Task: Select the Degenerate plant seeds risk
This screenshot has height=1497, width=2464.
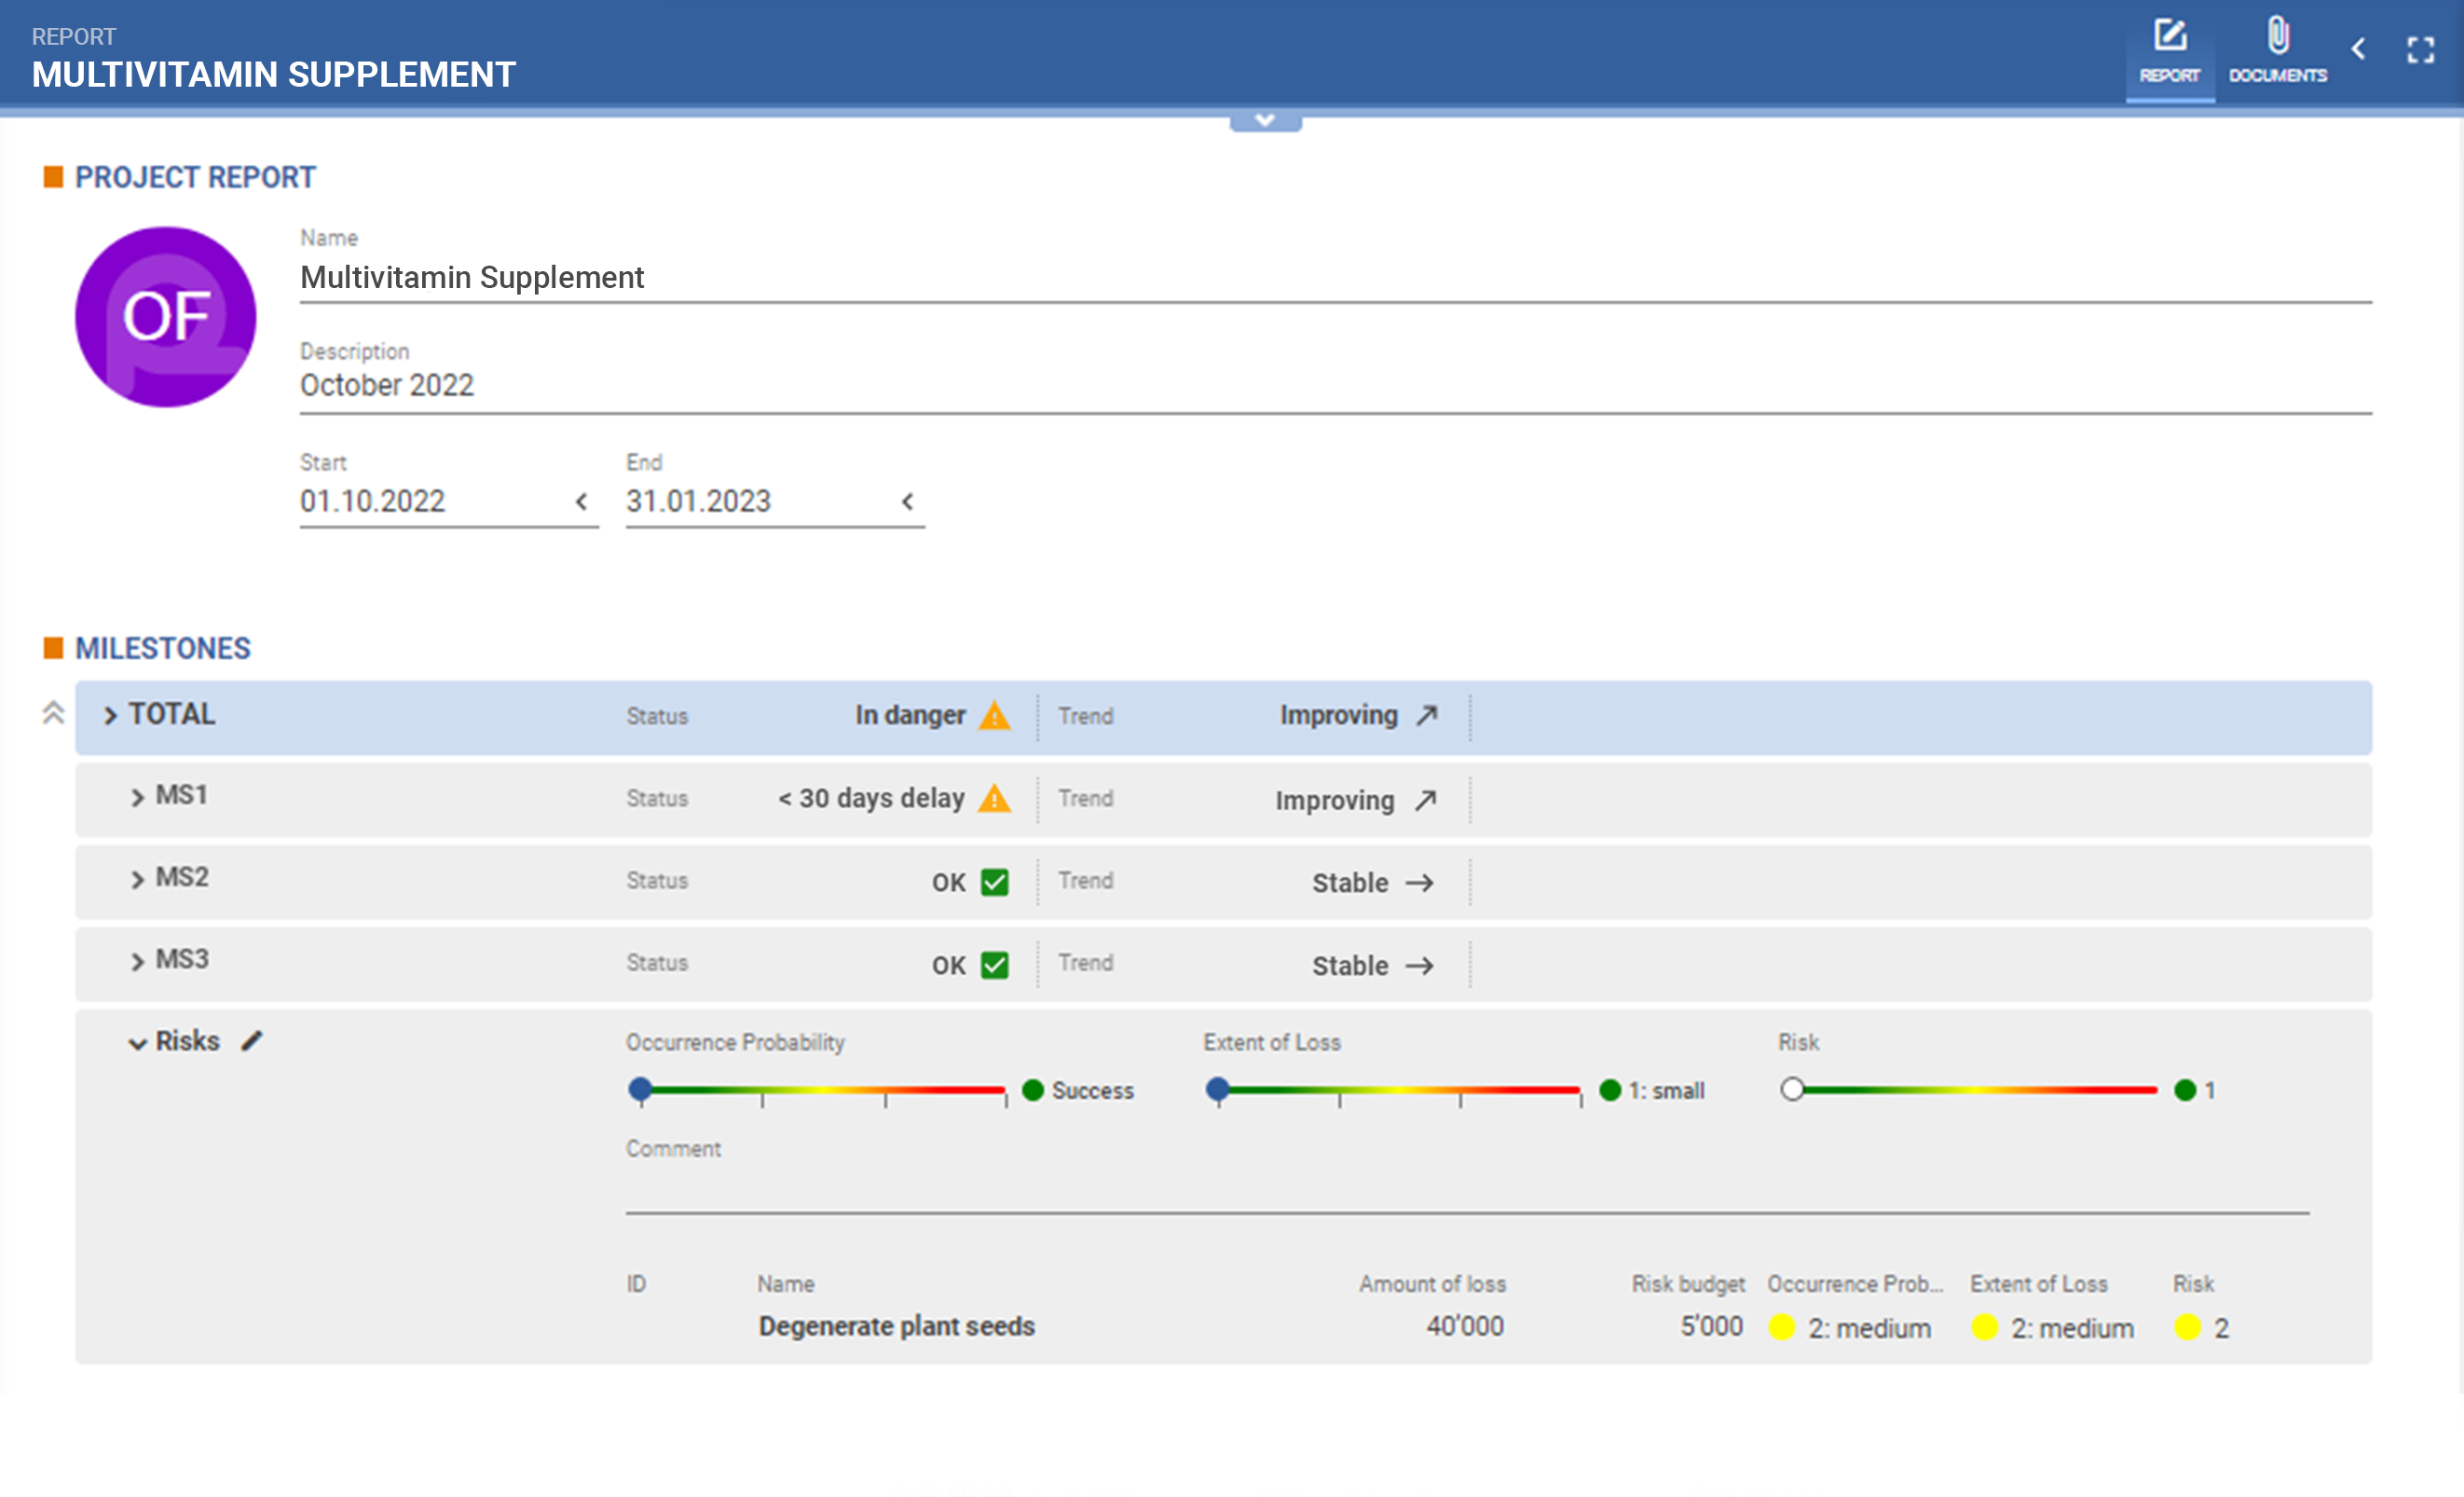Action: (x=896, y=1326)
